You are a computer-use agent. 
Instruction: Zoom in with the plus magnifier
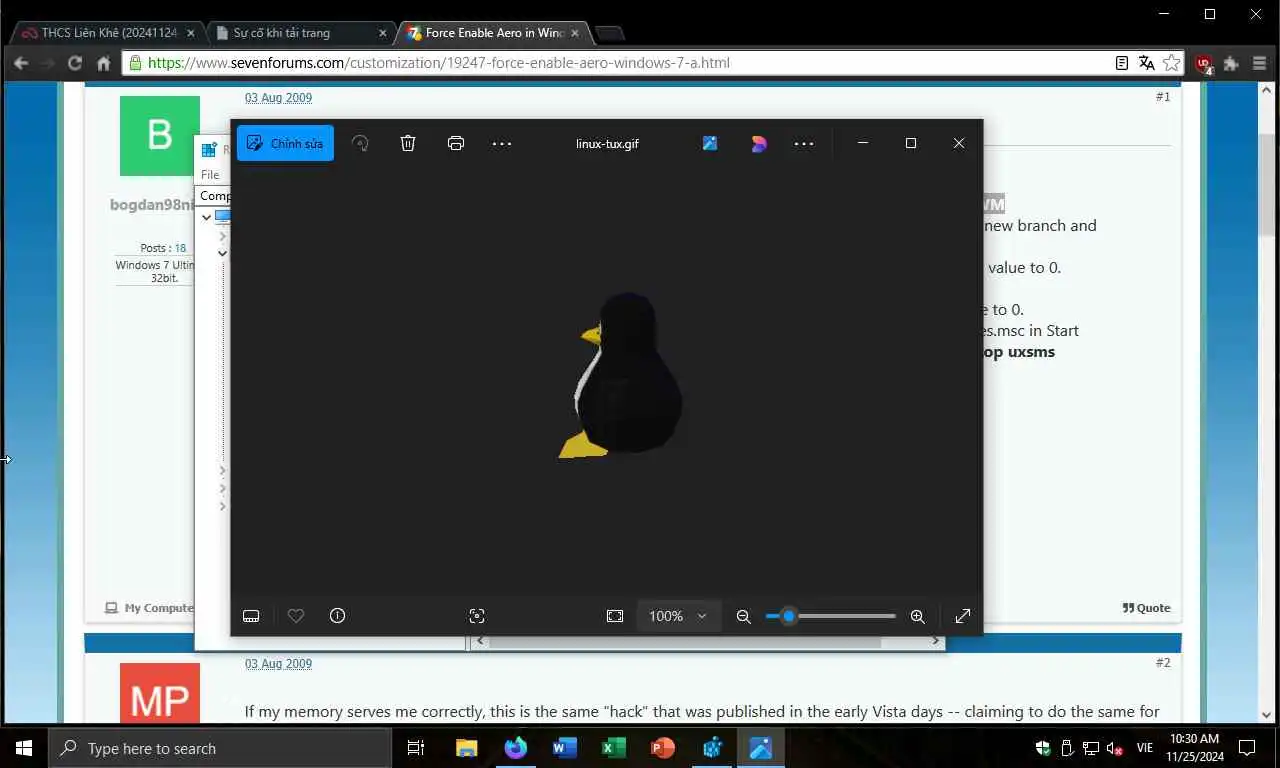pyautogui.click(x=917, y=616)
